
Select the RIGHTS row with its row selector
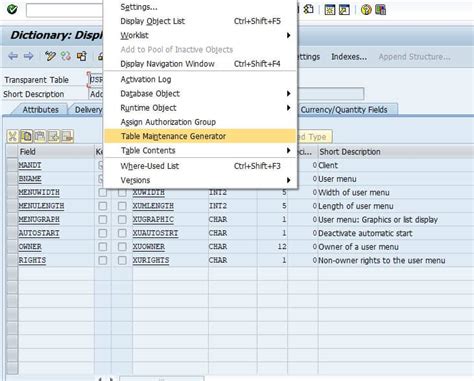[12, 260]
